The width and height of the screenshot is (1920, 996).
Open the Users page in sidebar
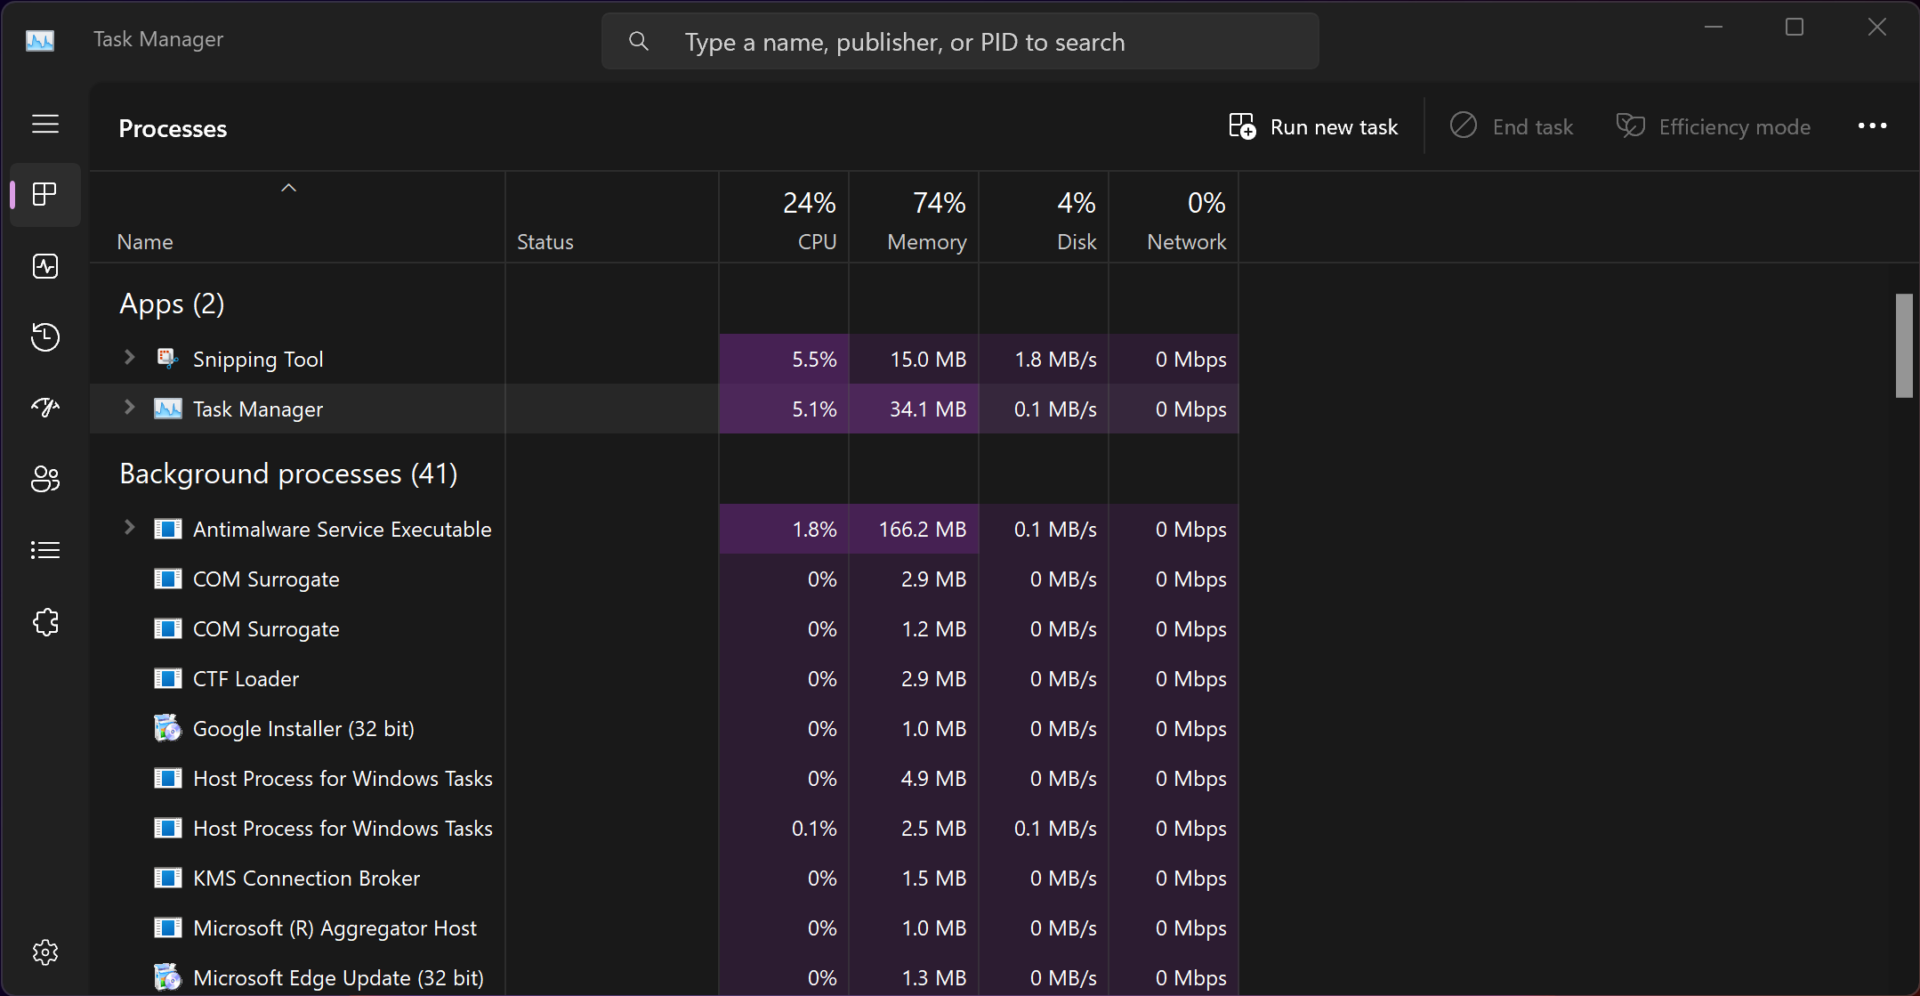[x=45, y=479]
